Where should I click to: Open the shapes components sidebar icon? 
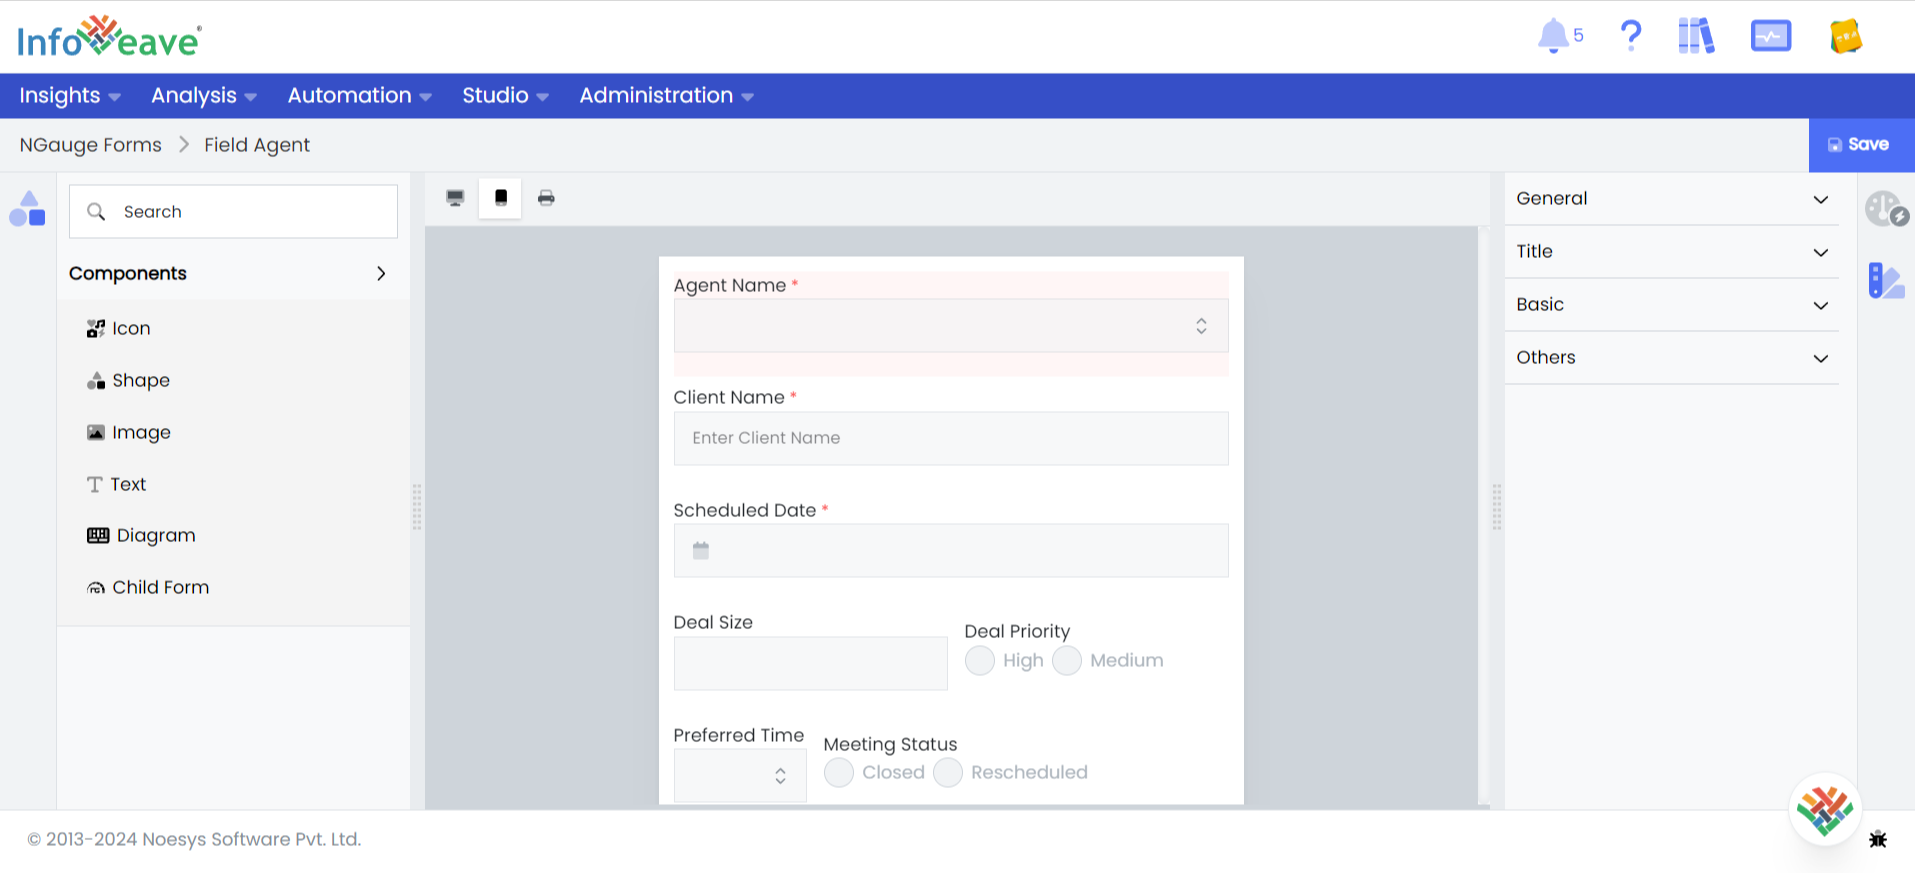tap(27, 209)
